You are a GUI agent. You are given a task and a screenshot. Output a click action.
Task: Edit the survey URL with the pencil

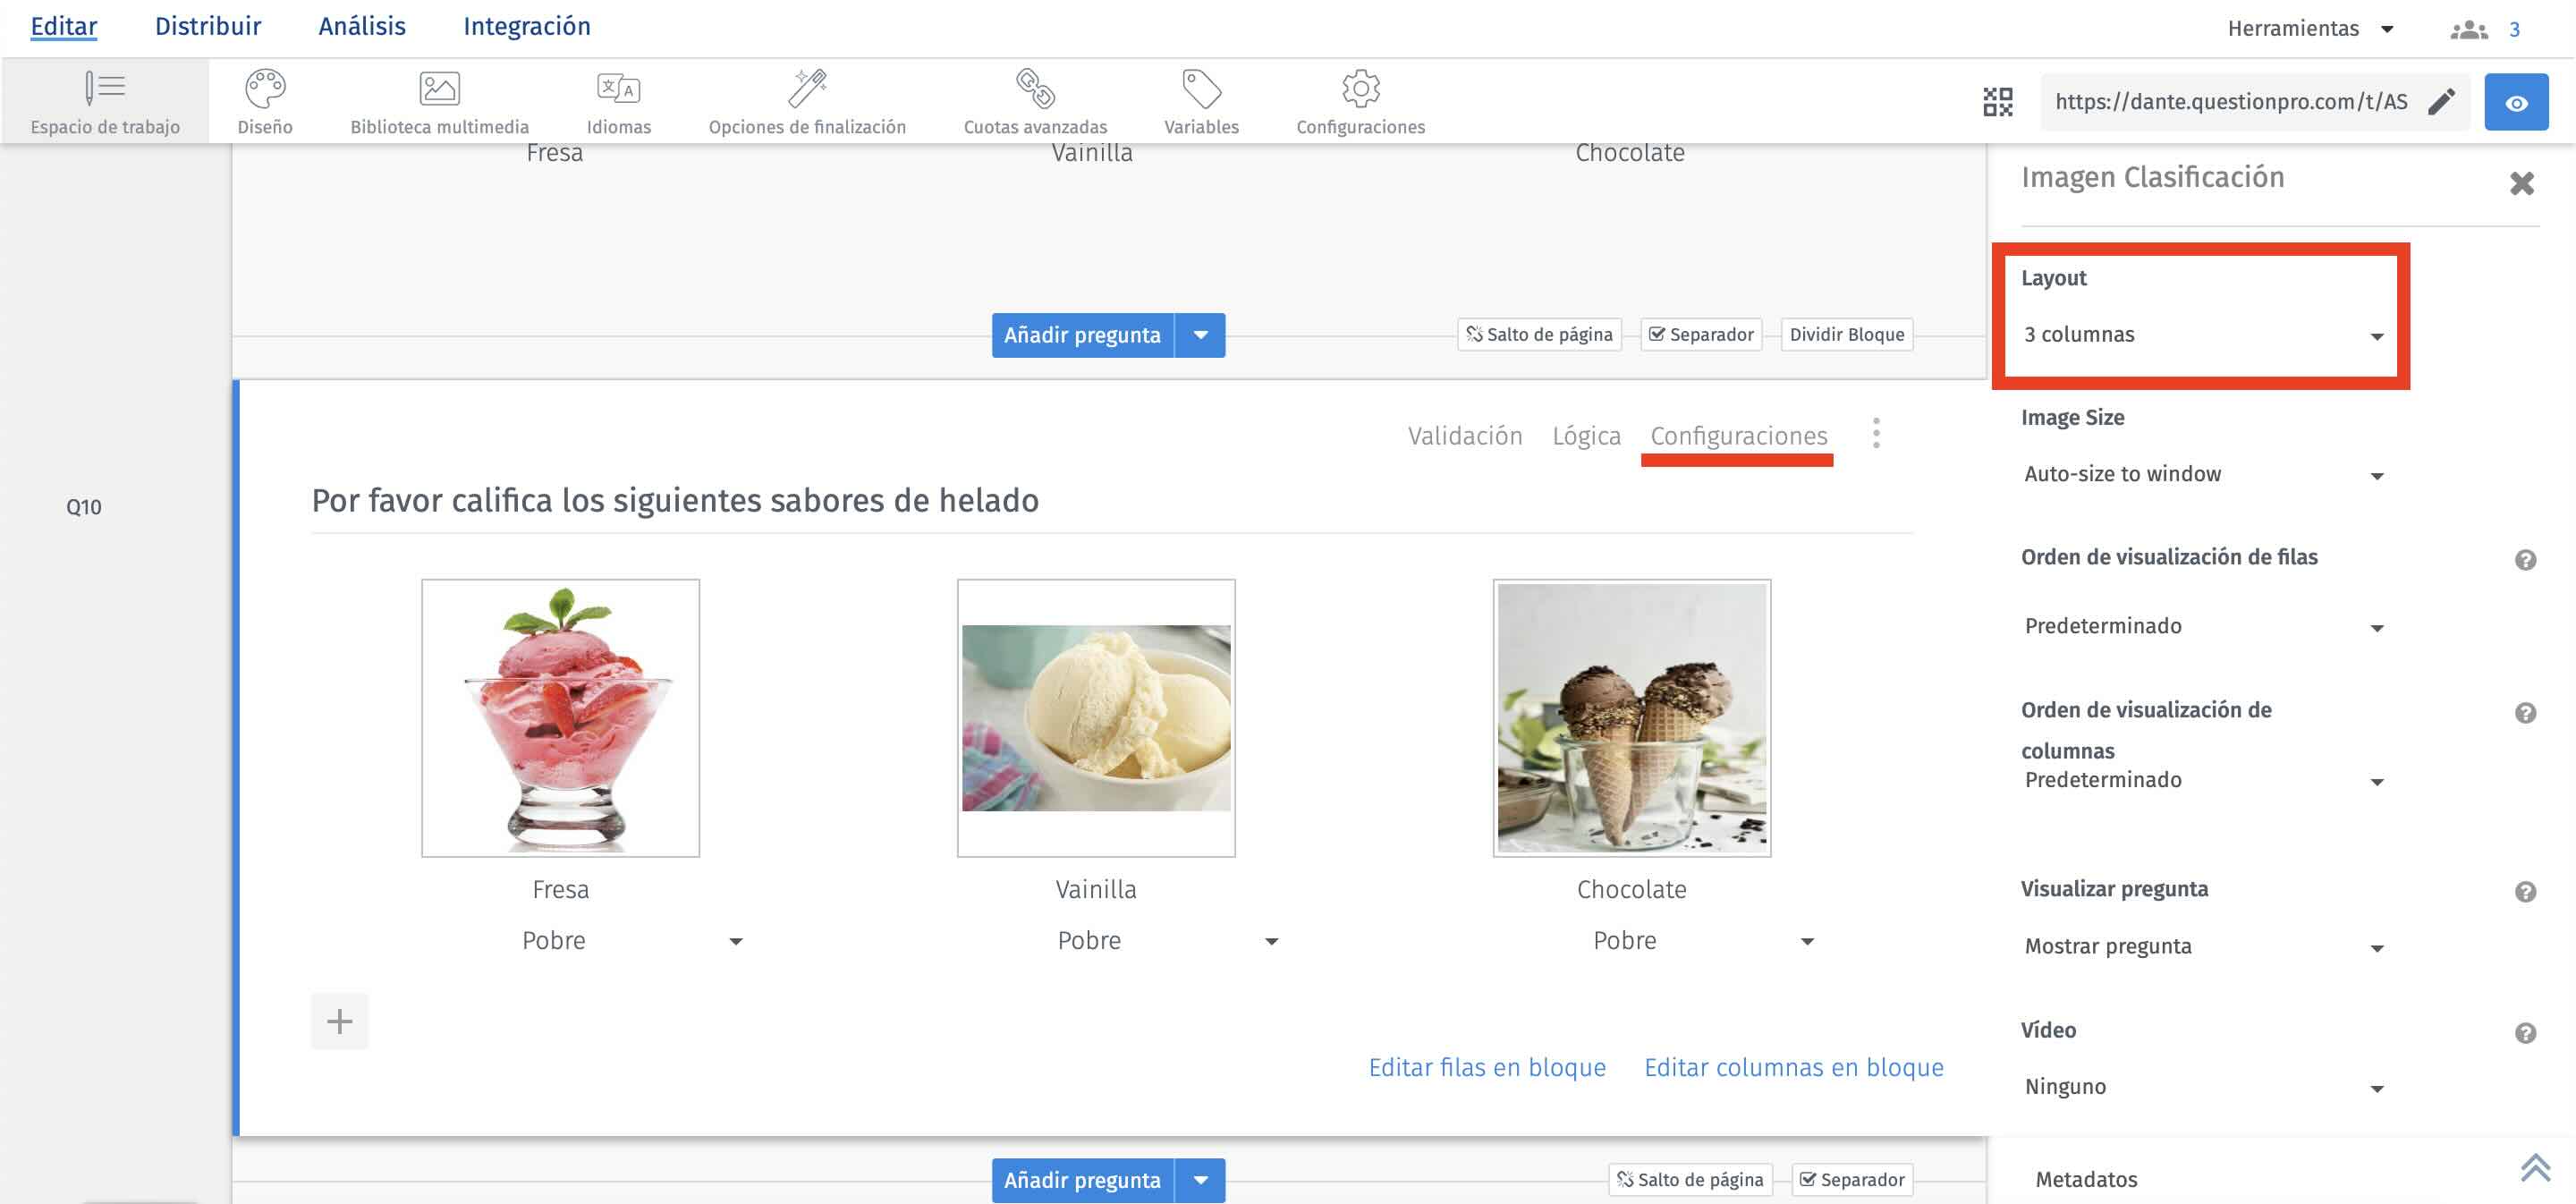(x=2443, y=101)
